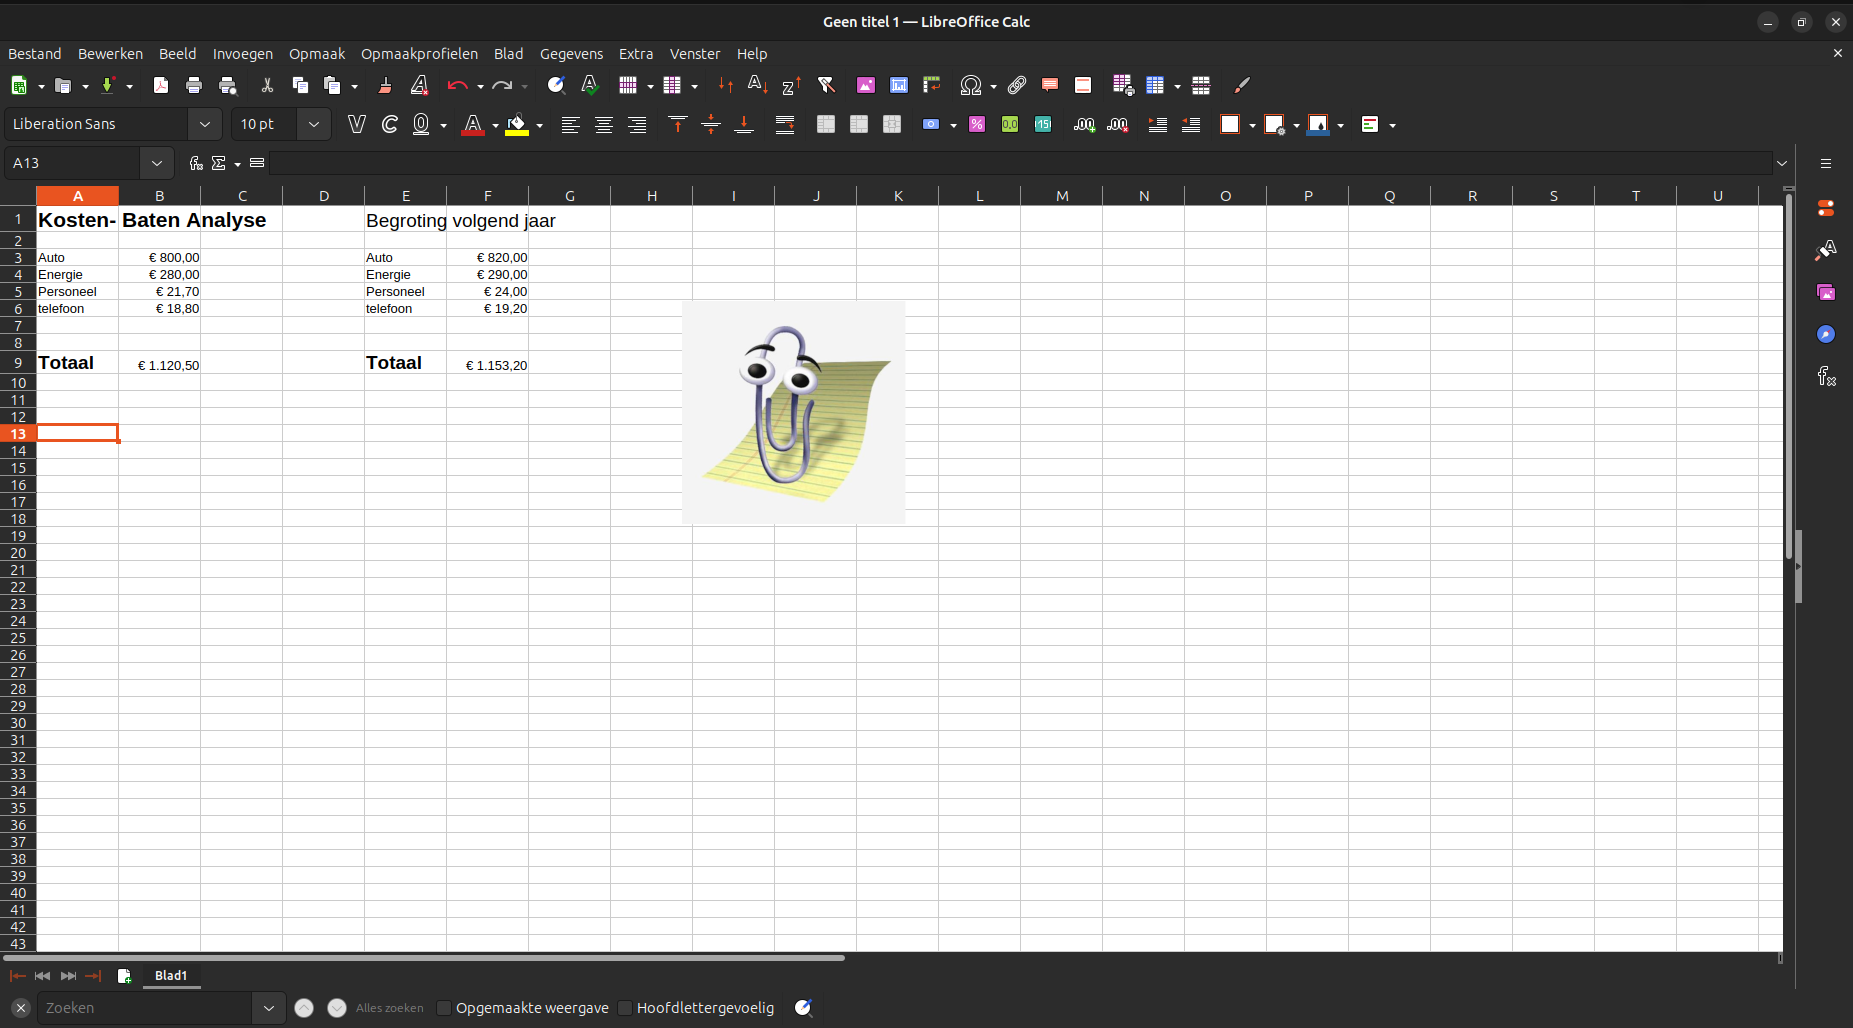The image size is (1853, 1028).
Task: Insert a special character with the Omega icon
Action: click(x=971, y=85)
